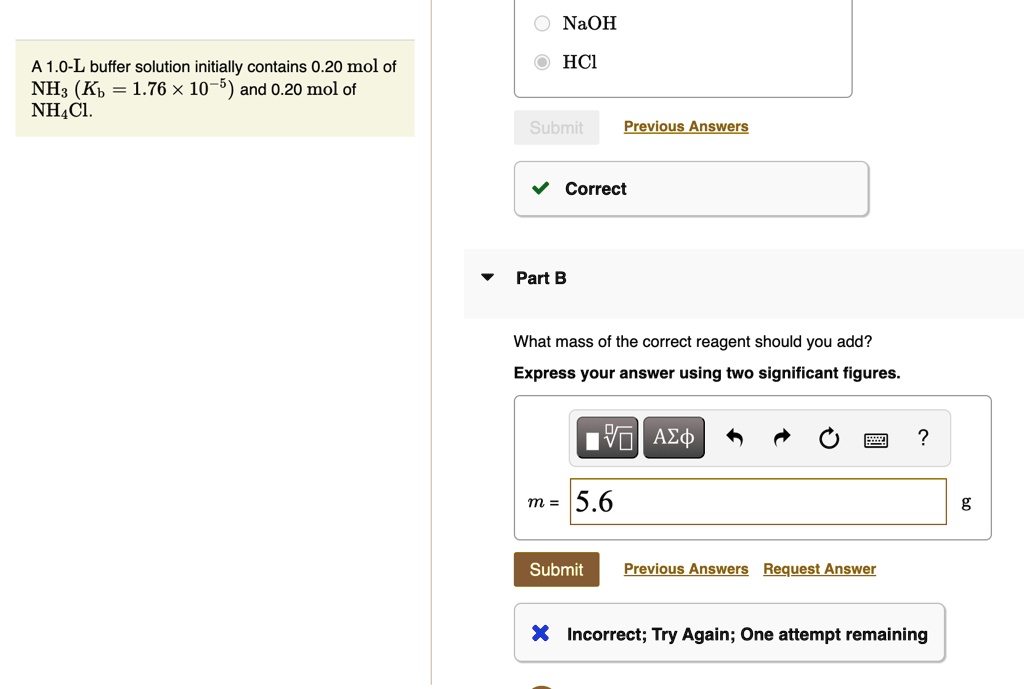Click the Request Answer link
This screenshot has width=1024, height=689.
click(x=819, y=569)
